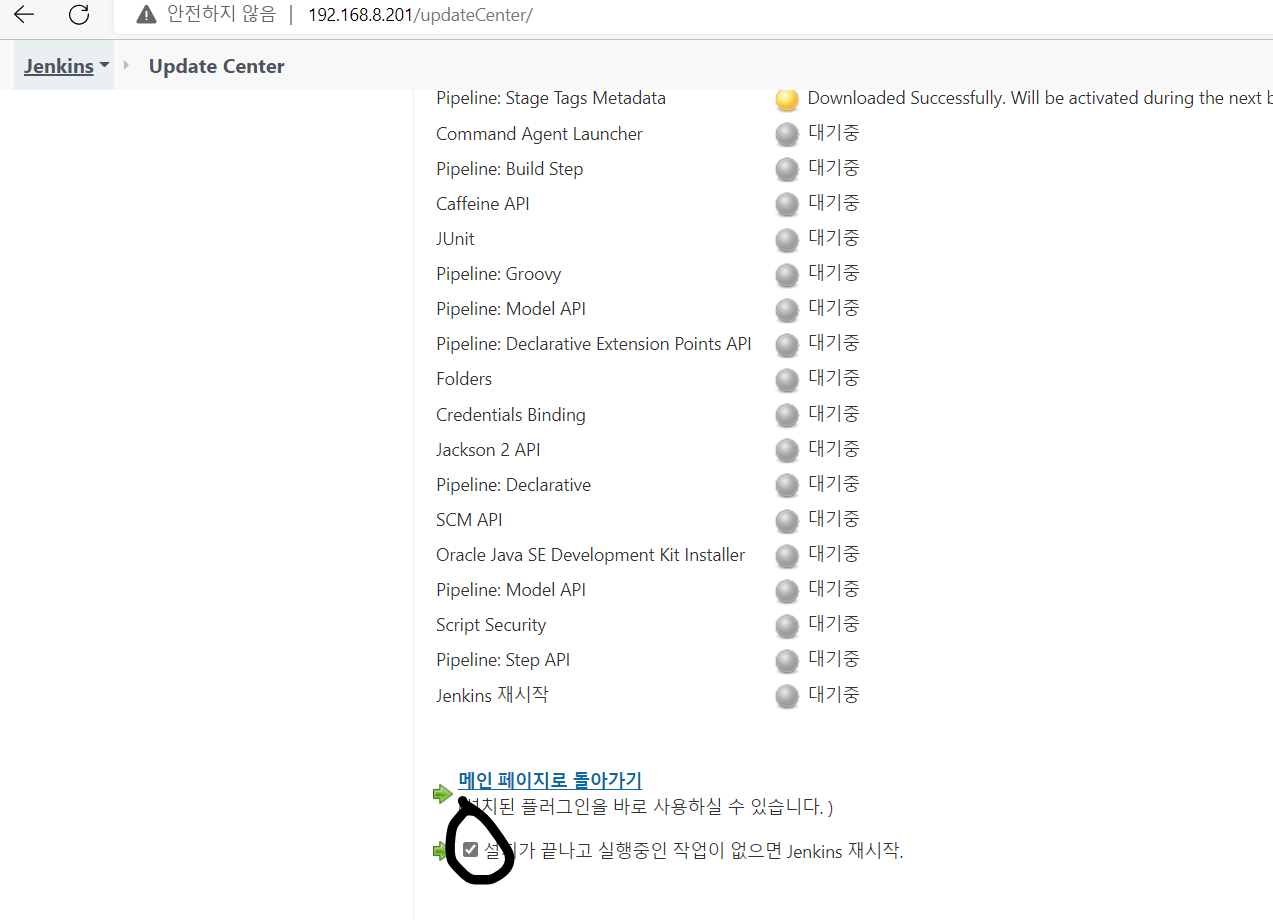This screenshot has height=920, width=1273.
Task: Click 대기중 status next to JUnit
Action: coord(834,238)
